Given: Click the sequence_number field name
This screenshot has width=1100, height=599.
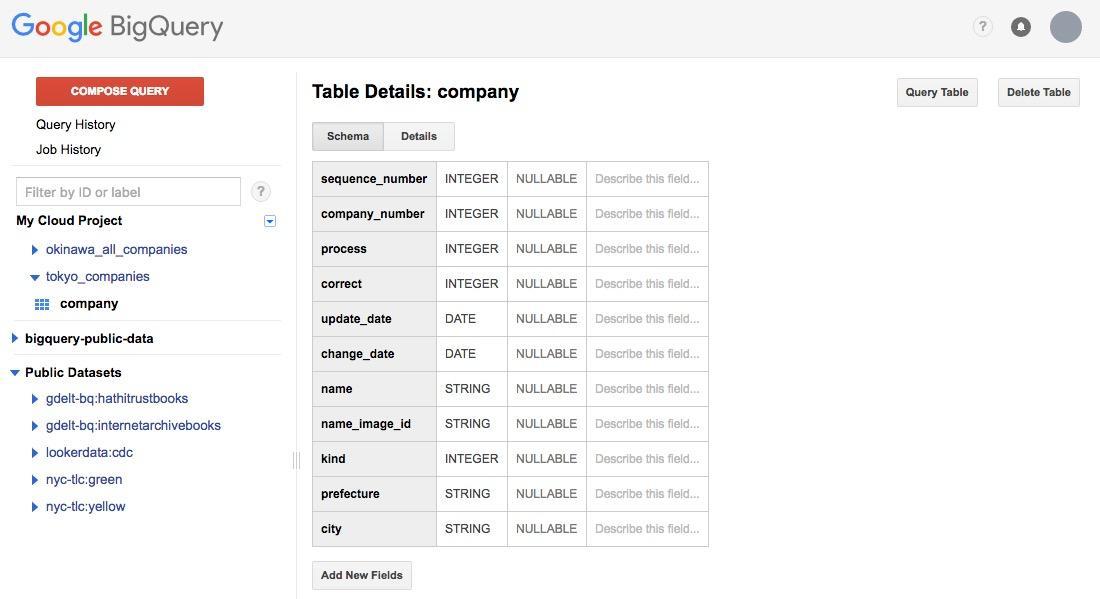Looking at the screenshot, I should 374,179.
